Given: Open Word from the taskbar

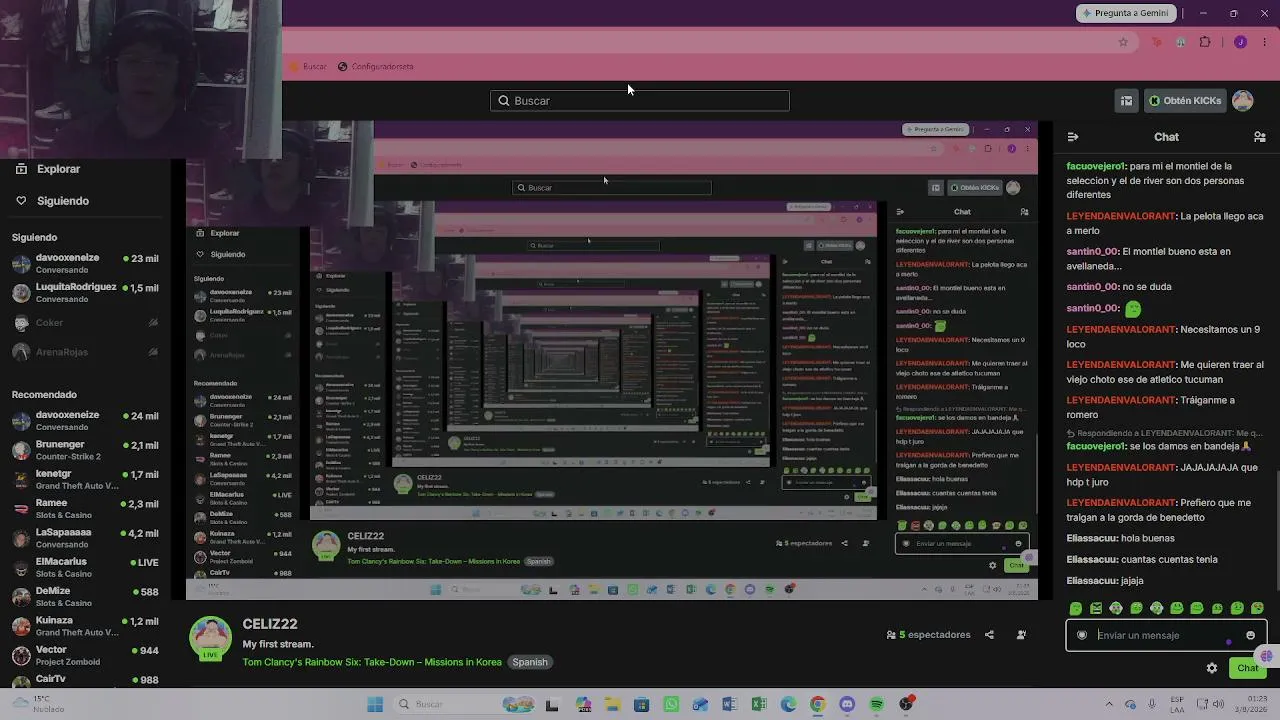Looking at the screenshot, I should (730, 704).
